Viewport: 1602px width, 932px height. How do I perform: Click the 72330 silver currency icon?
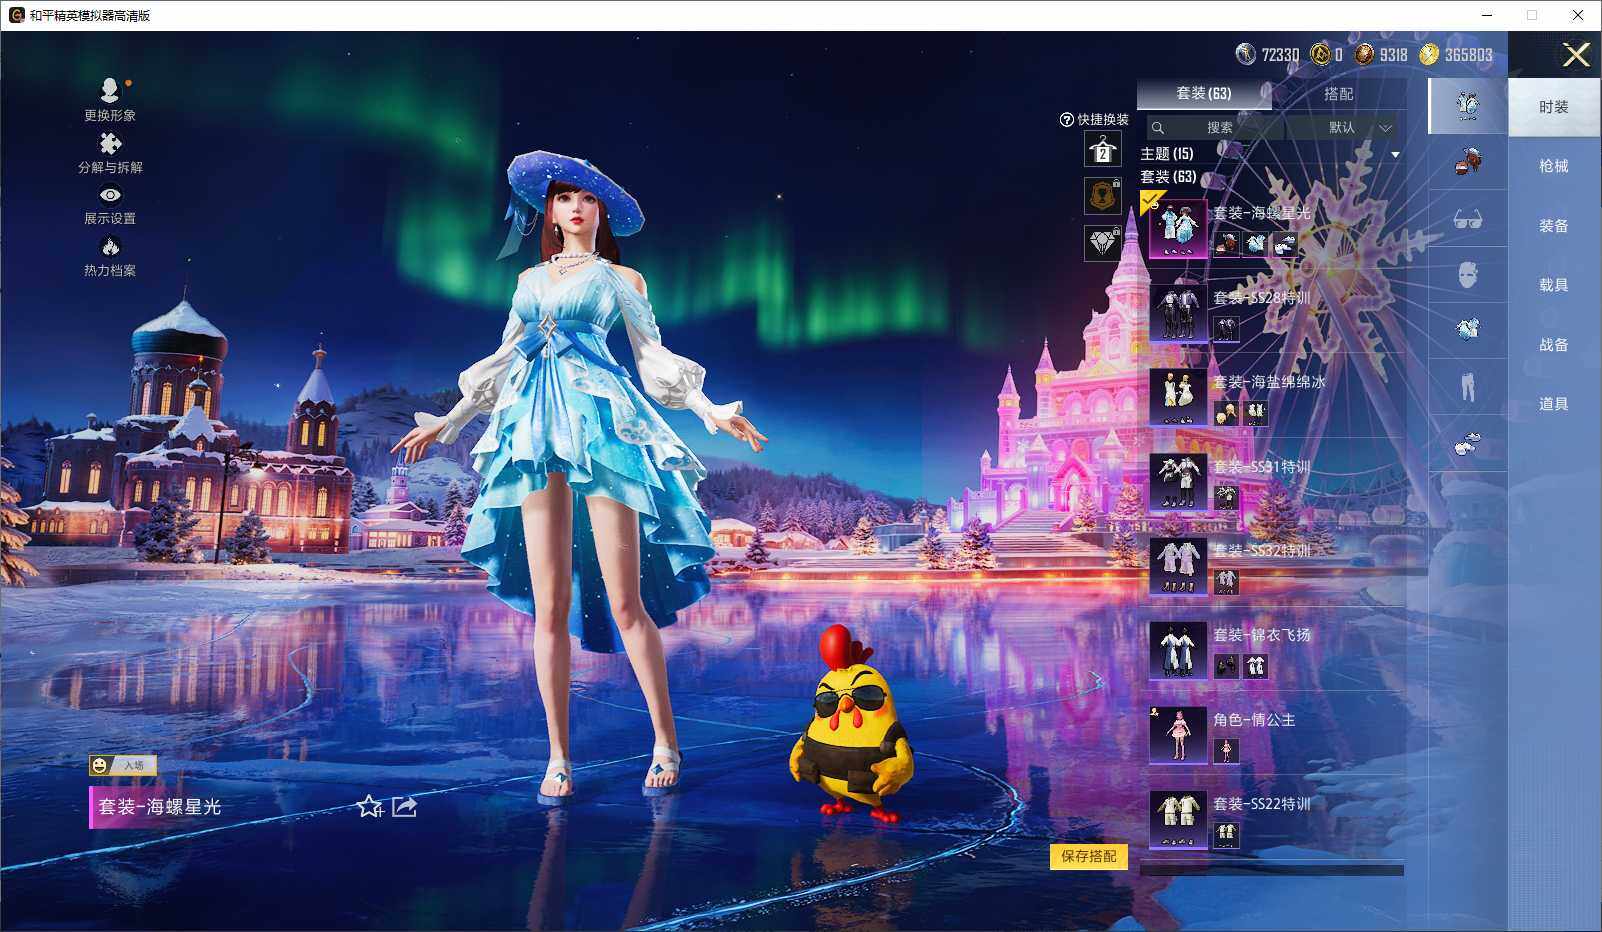[1246, 54]
